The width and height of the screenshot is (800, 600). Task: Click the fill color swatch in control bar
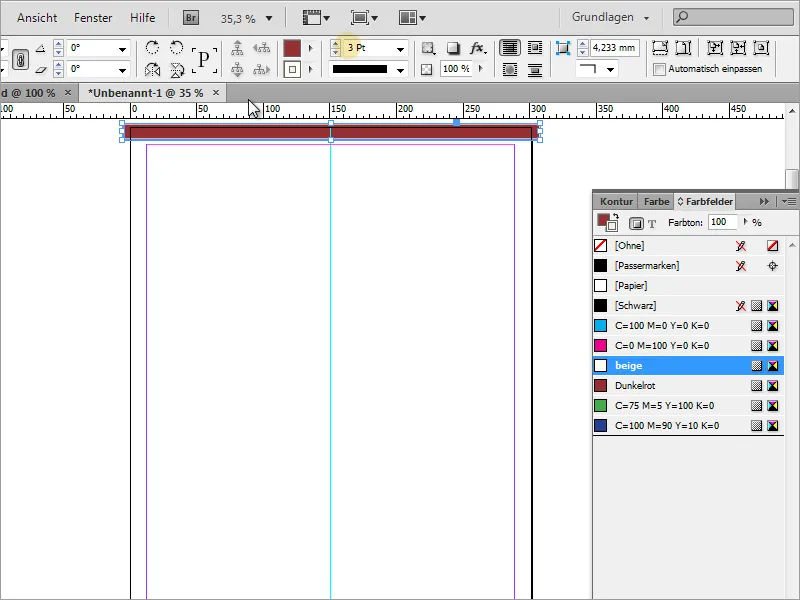tap(292, 48)
